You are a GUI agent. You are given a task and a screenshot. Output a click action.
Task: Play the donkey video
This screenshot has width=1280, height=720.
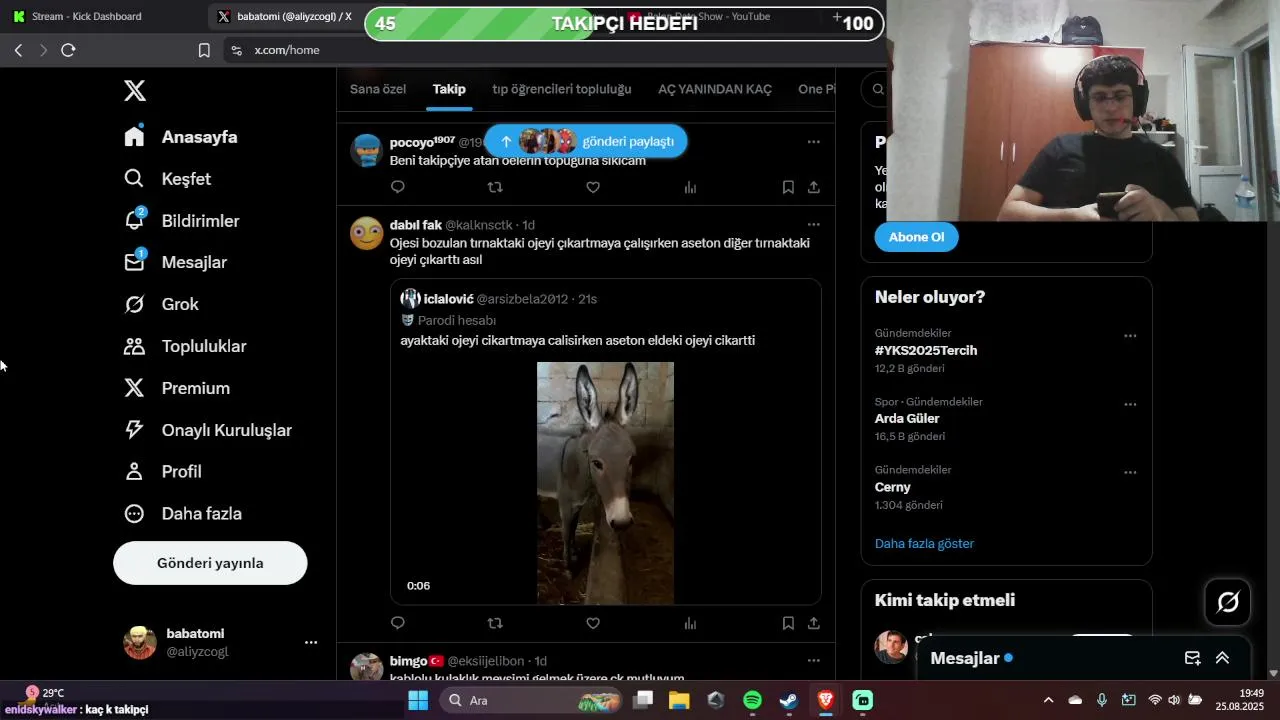point(605,483)
